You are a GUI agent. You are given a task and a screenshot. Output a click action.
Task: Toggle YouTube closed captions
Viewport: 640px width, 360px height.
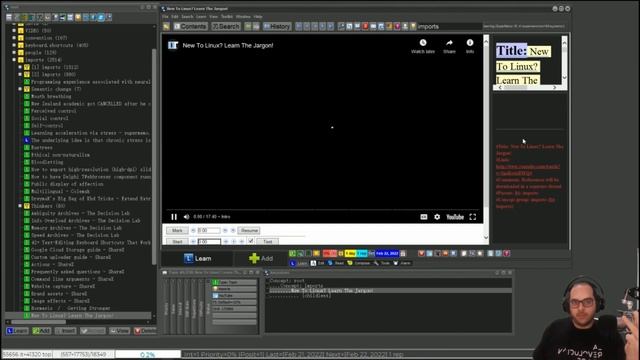coord(424,217)
